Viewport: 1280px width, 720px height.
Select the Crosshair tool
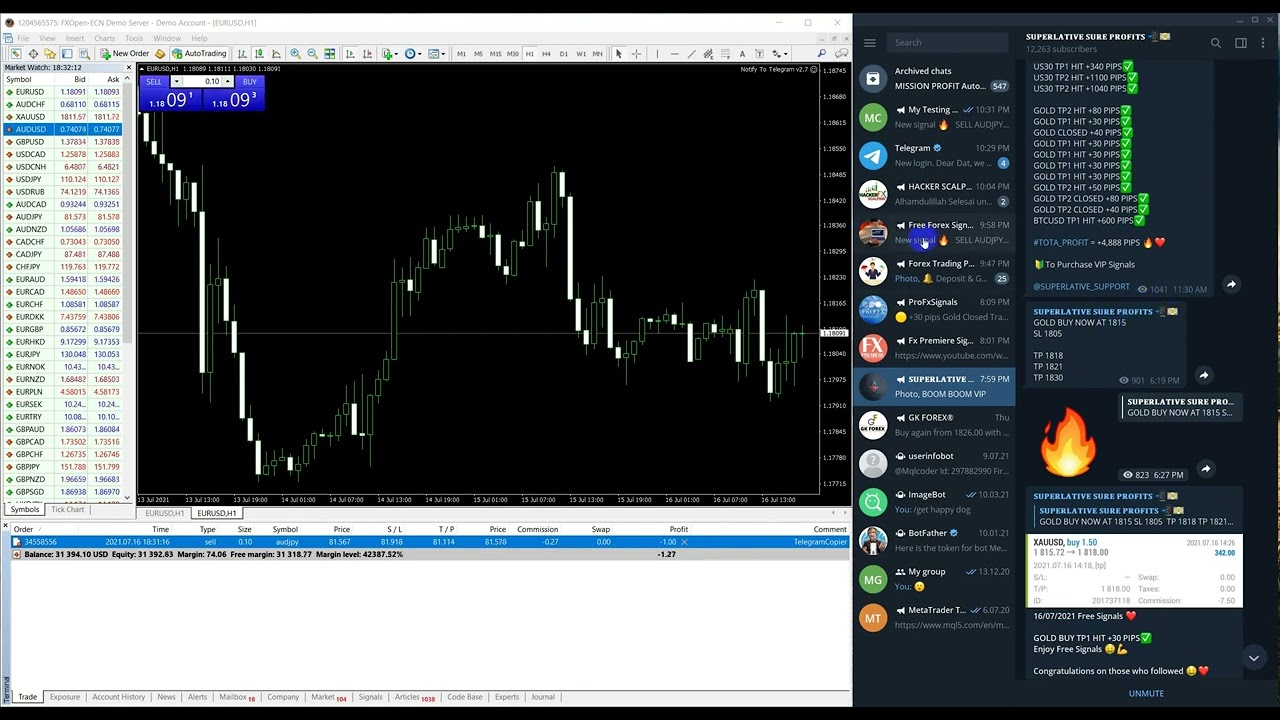[636, 53]
